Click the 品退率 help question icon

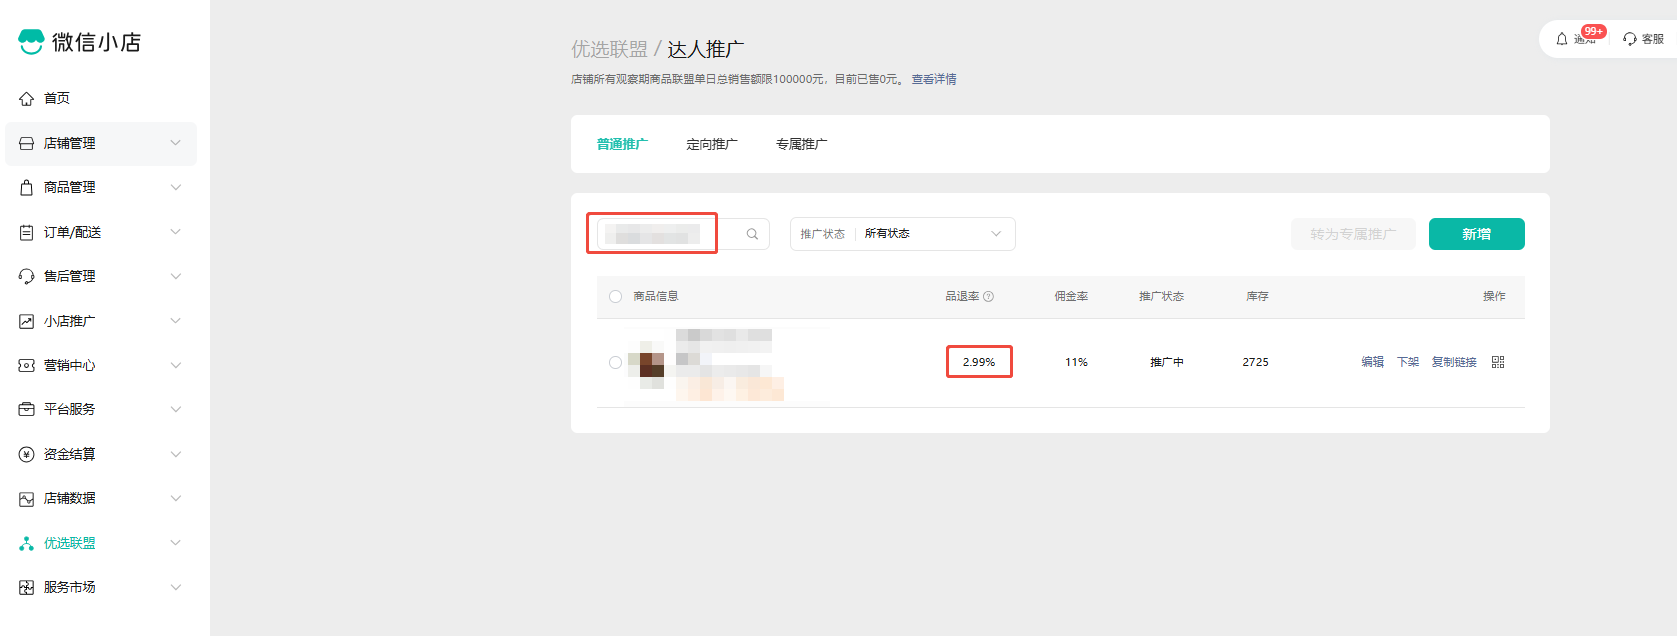click(988, 297)
